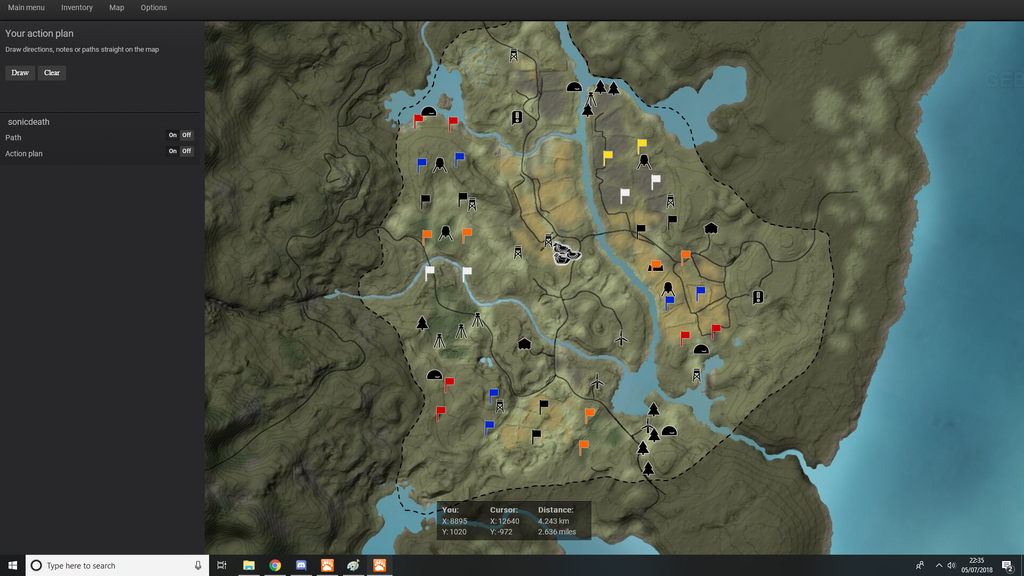
Task: Select the outpost dome beside the twin pines
Action: pos(574,86)
